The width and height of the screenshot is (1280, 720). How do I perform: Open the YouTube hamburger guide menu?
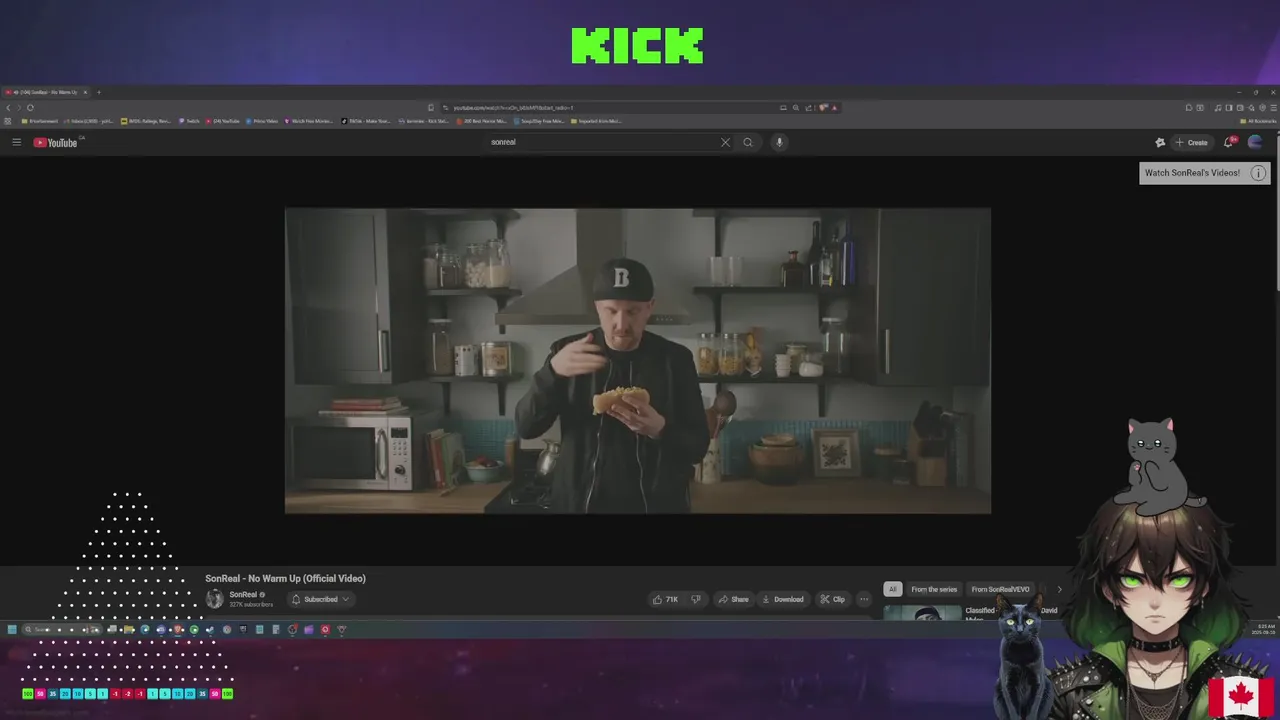pos(16,142)
